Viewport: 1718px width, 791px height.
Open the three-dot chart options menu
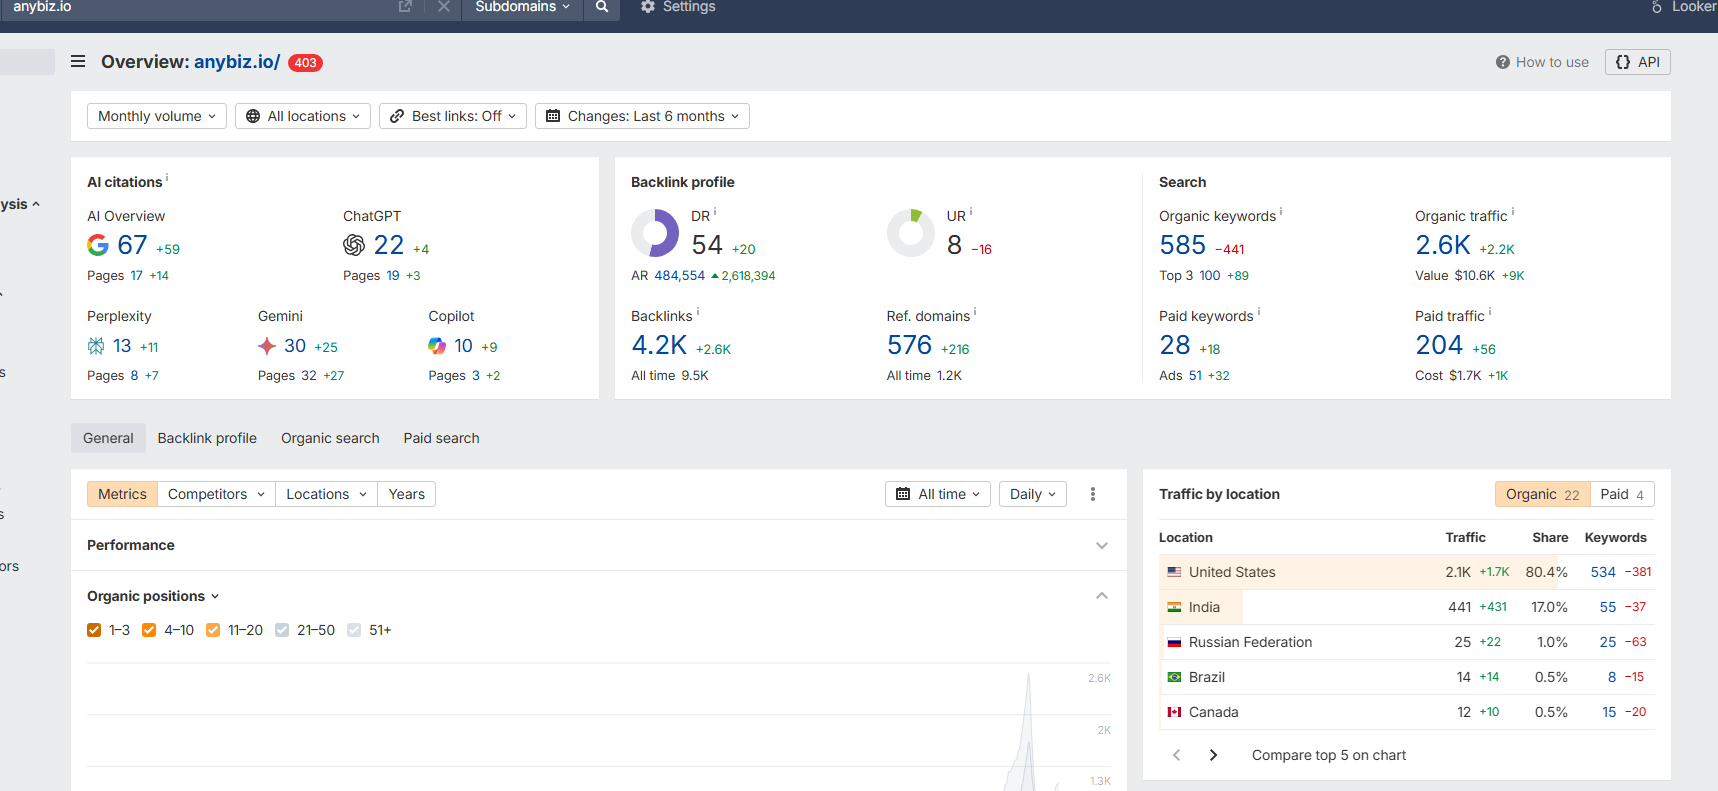[x=1093, y=494]
